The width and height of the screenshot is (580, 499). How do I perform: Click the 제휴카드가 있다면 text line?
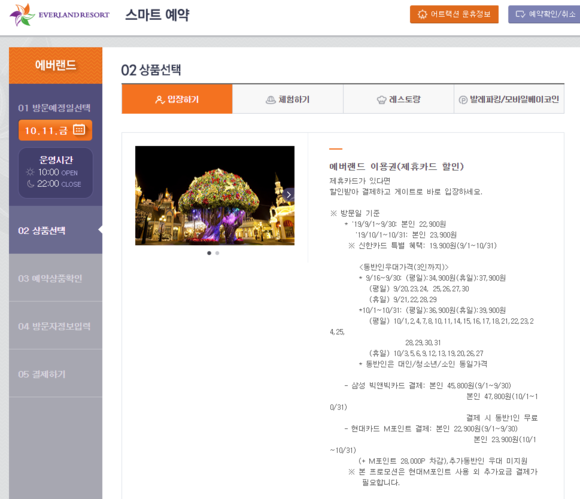tap(360, 181)
